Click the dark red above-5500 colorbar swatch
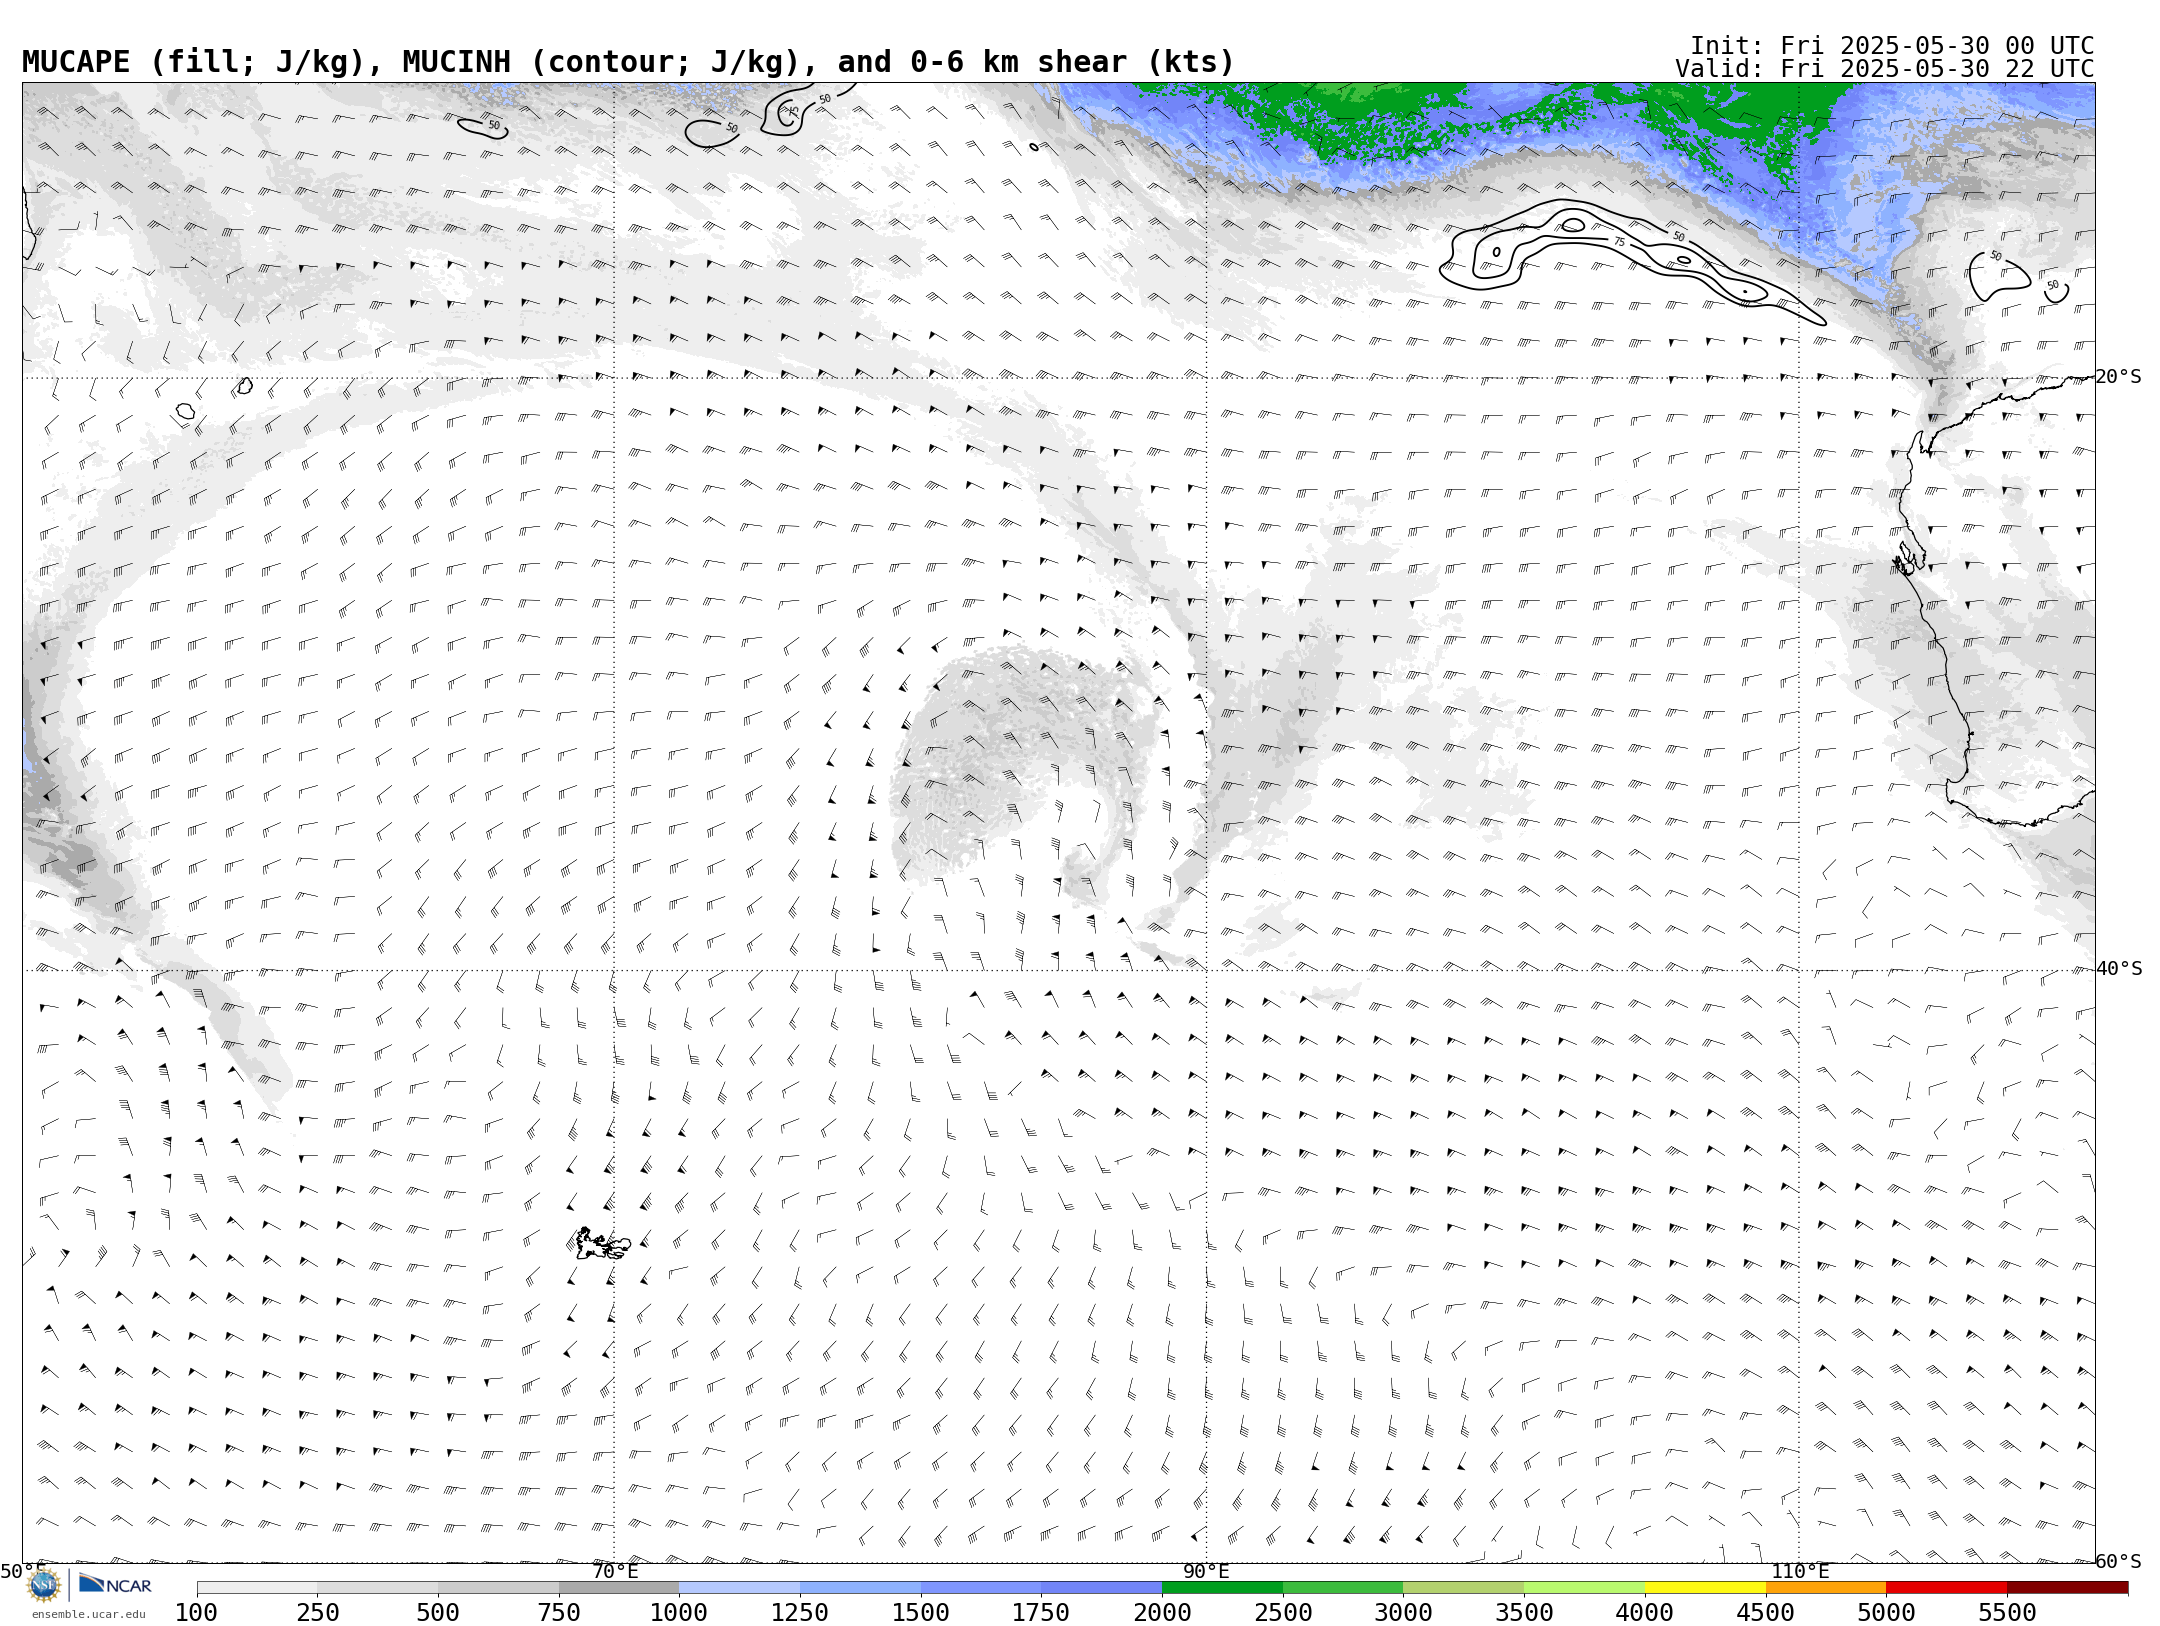Viewport: 2160px width, 1626px height. click(x=2067, y=1588)
